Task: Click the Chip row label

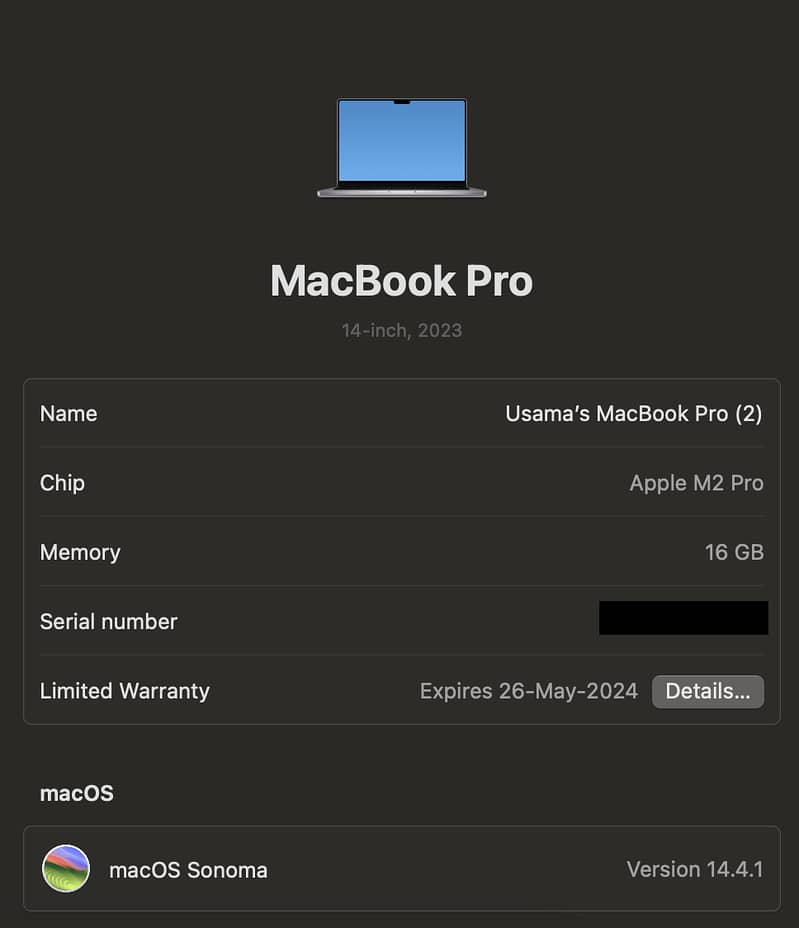Action: pyautogui.click(x=62, y=483)
